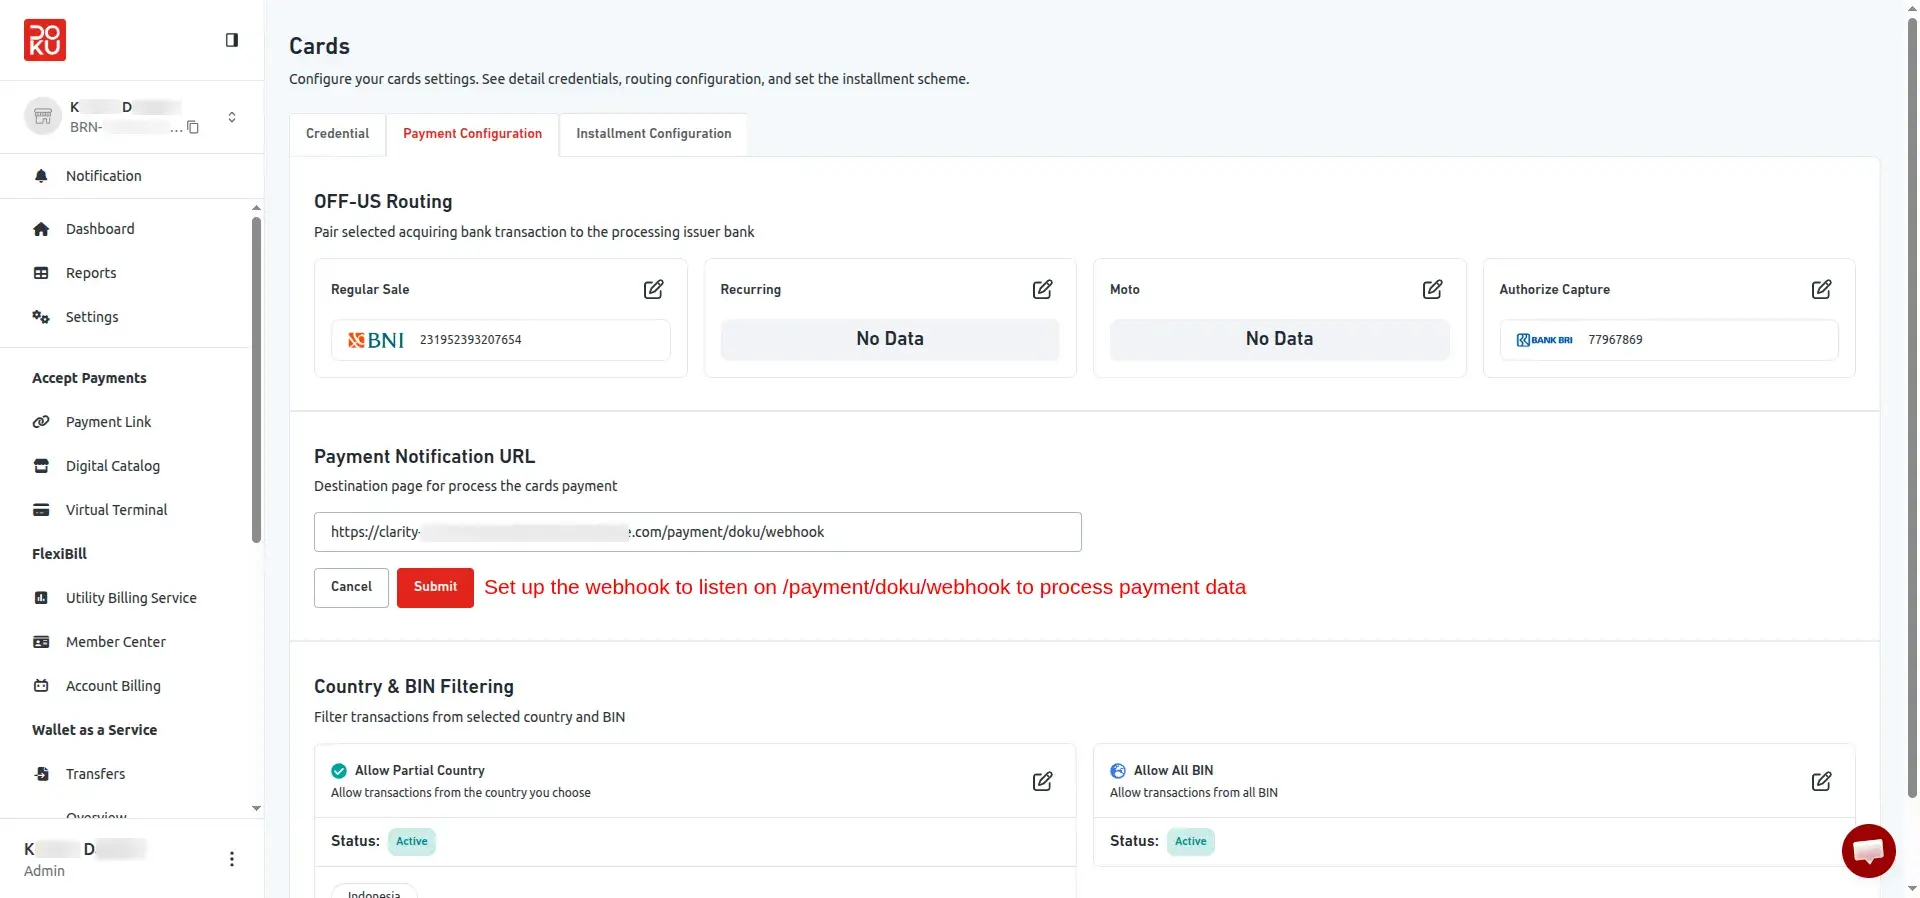
Task: Open Digital Catalog page
Action: coord(113,466)
